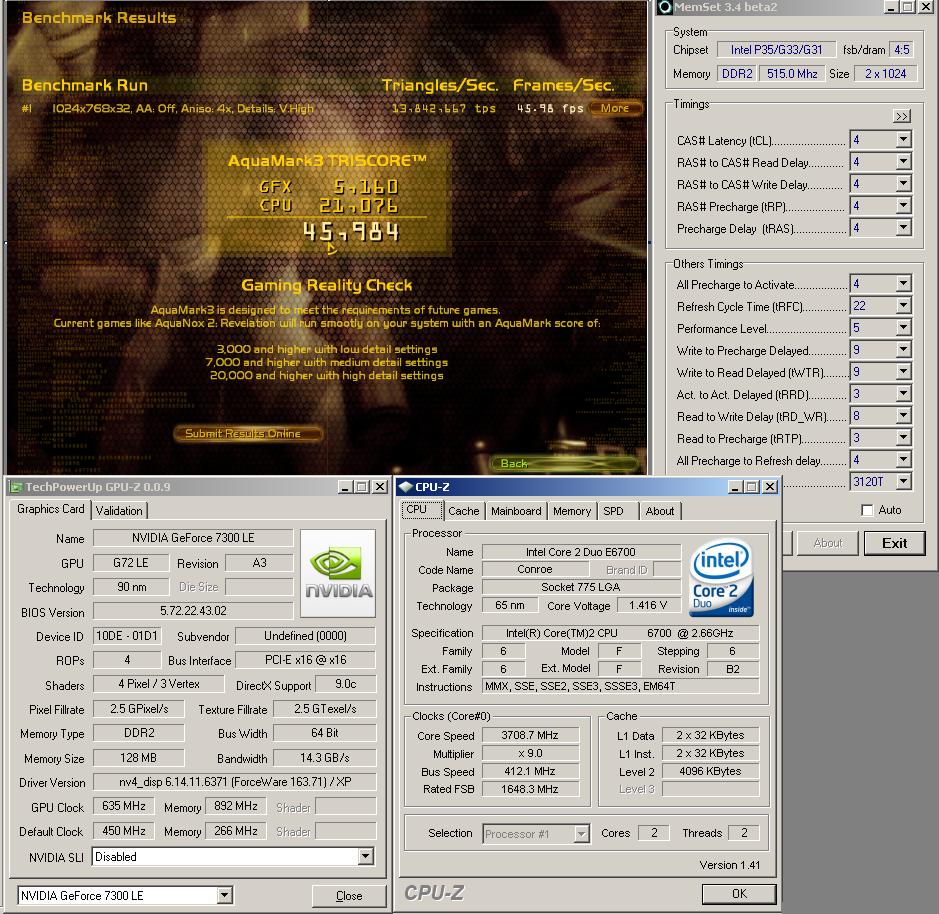This screenshot has height=914, width=939.
Task: Close the MemSet window with X
Action: 926,7
